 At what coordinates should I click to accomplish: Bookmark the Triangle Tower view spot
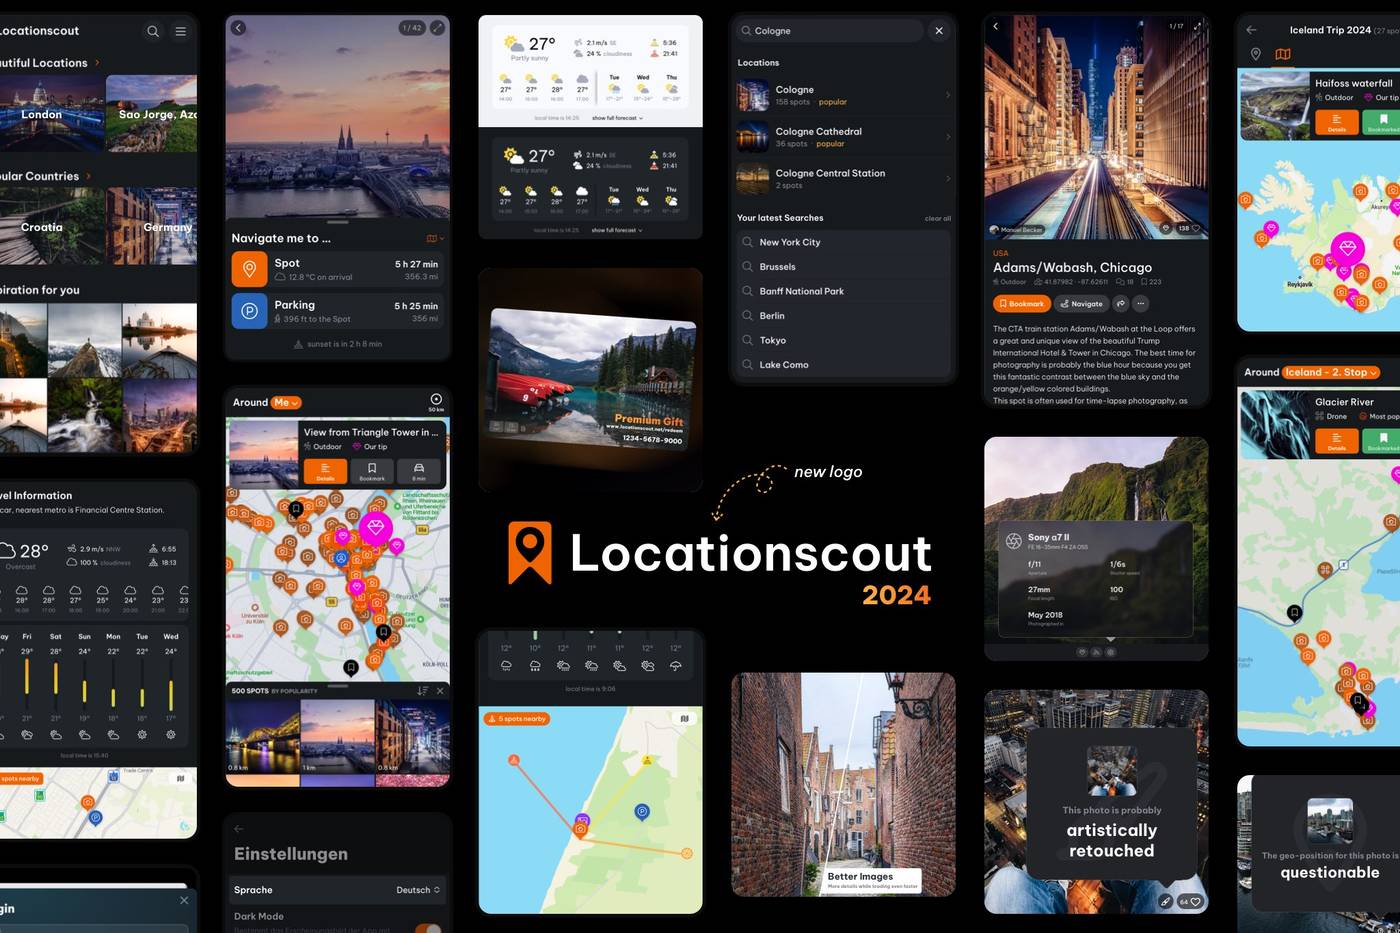tap(372, 472)
